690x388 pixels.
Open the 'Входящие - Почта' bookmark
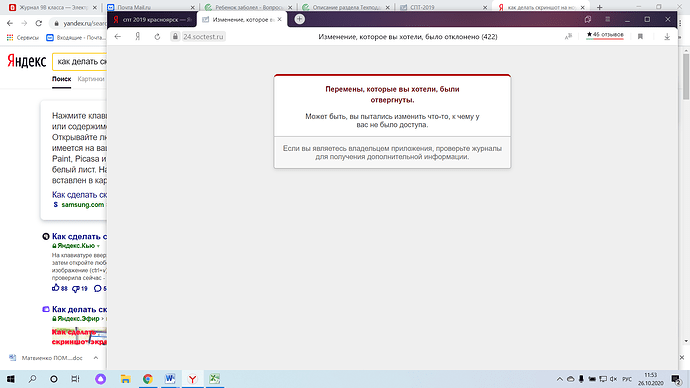coord(76,38)
